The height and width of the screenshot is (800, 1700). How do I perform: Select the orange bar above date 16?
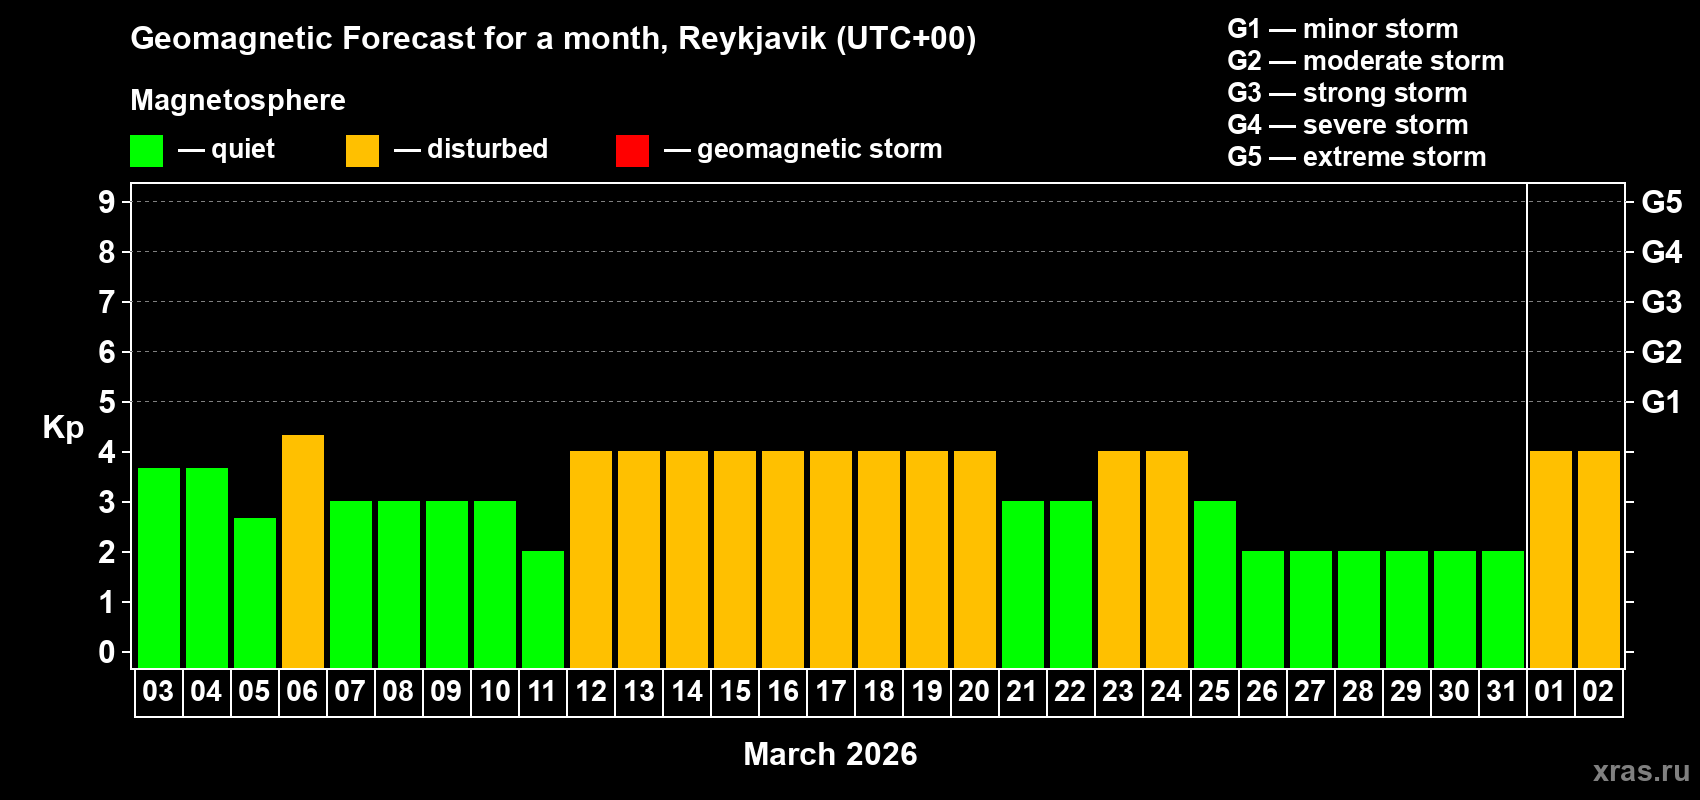coord(783,559)
